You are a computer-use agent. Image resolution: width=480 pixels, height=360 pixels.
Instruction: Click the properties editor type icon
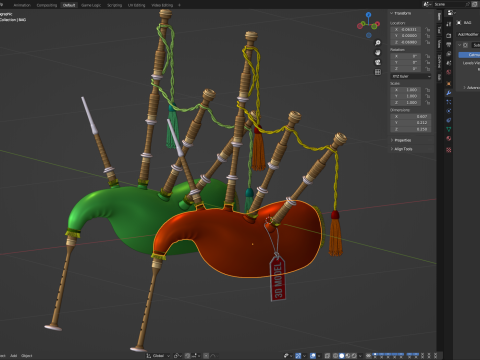click(x=451, y=13)
